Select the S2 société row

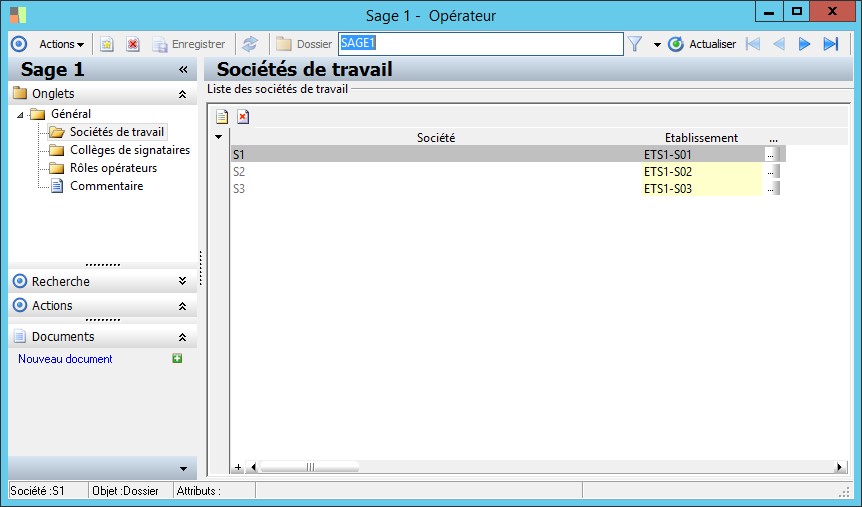tap(436, 172)
